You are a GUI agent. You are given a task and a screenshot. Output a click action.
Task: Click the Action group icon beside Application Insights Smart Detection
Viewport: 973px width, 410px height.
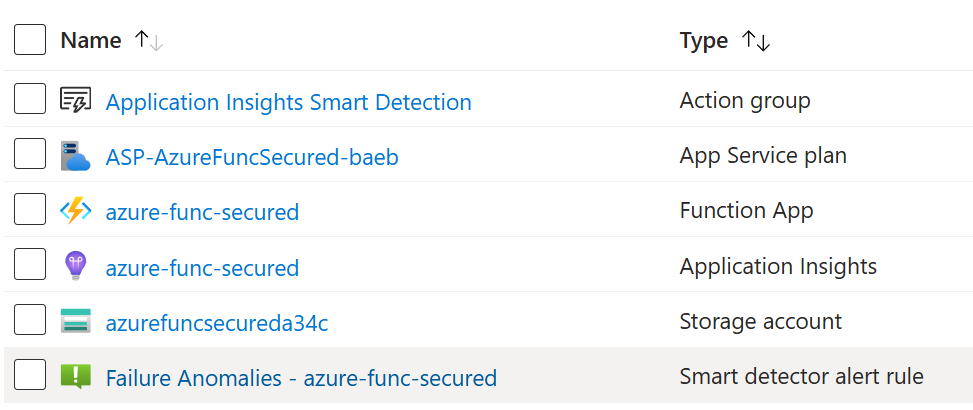pos(76,99)
